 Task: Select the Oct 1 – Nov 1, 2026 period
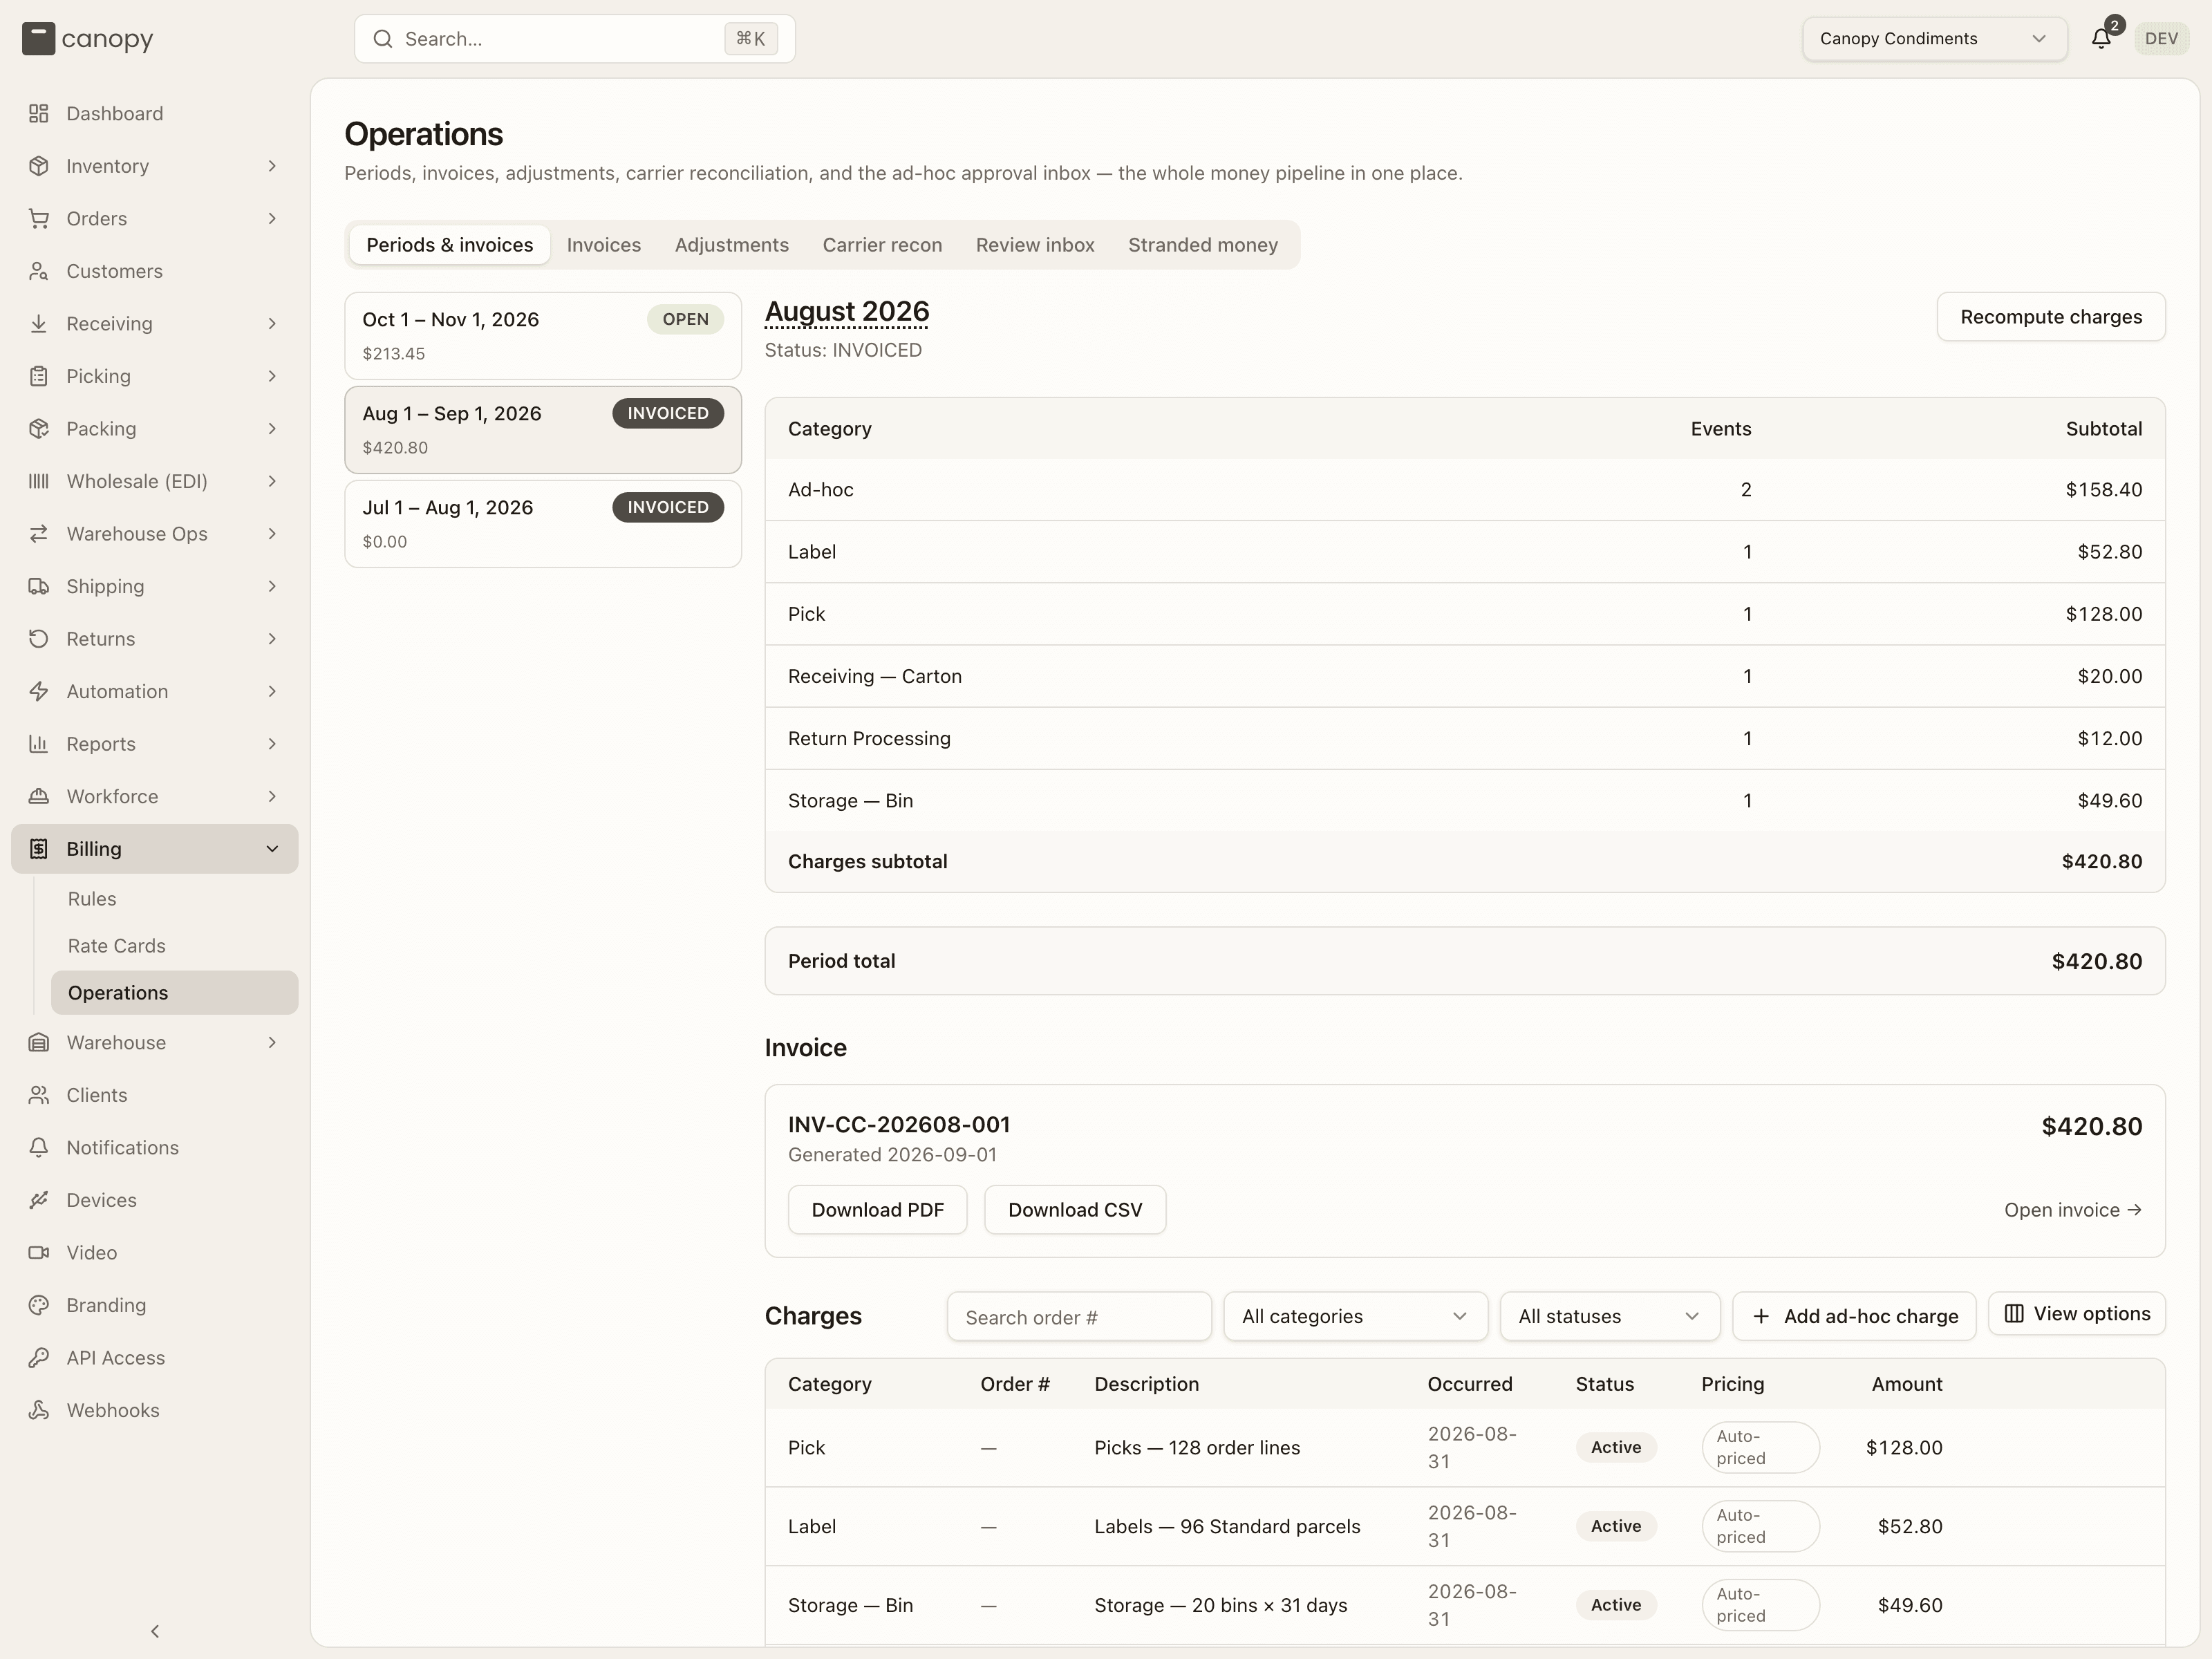543,335
